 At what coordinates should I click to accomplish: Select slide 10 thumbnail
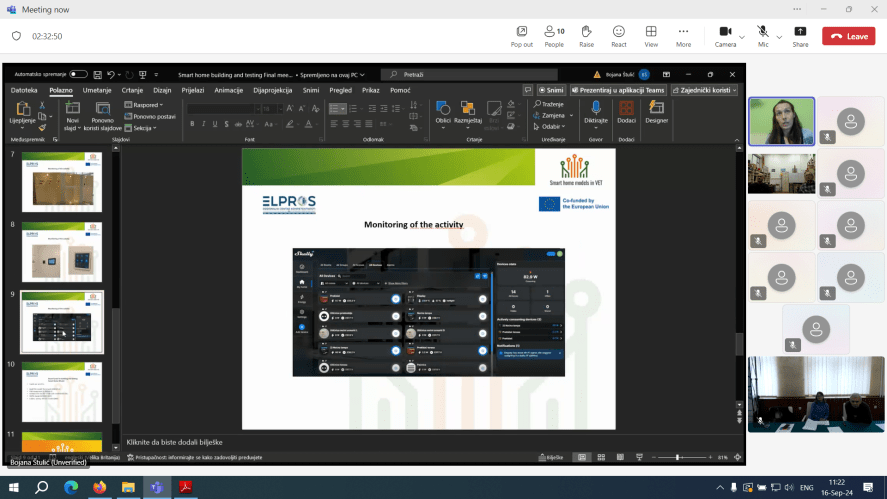coord(62,392)
